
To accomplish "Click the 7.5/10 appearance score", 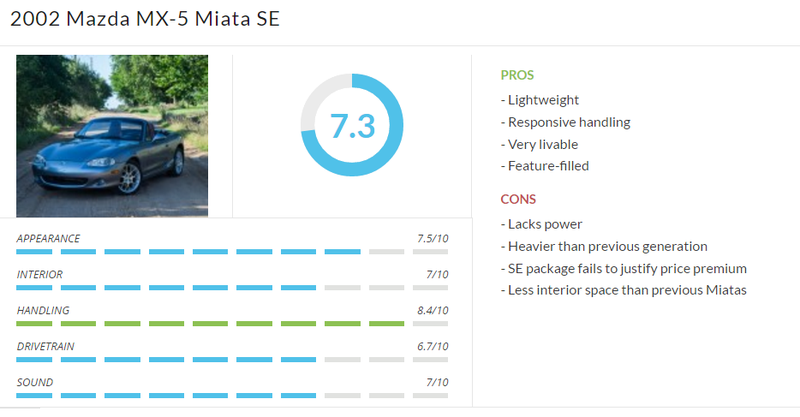I will point(433,238).
